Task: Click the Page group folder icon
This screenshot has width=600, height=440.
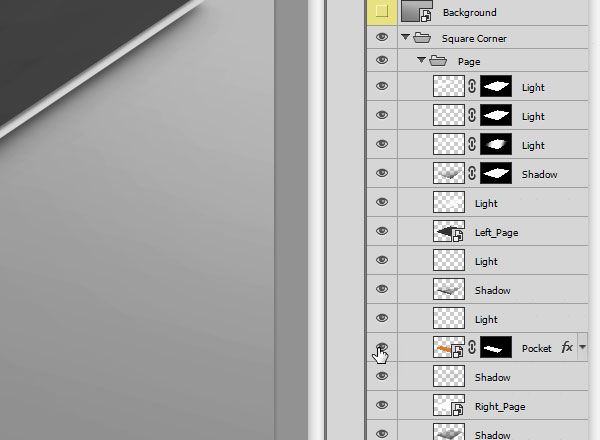Action: click(x=438, y=61)
